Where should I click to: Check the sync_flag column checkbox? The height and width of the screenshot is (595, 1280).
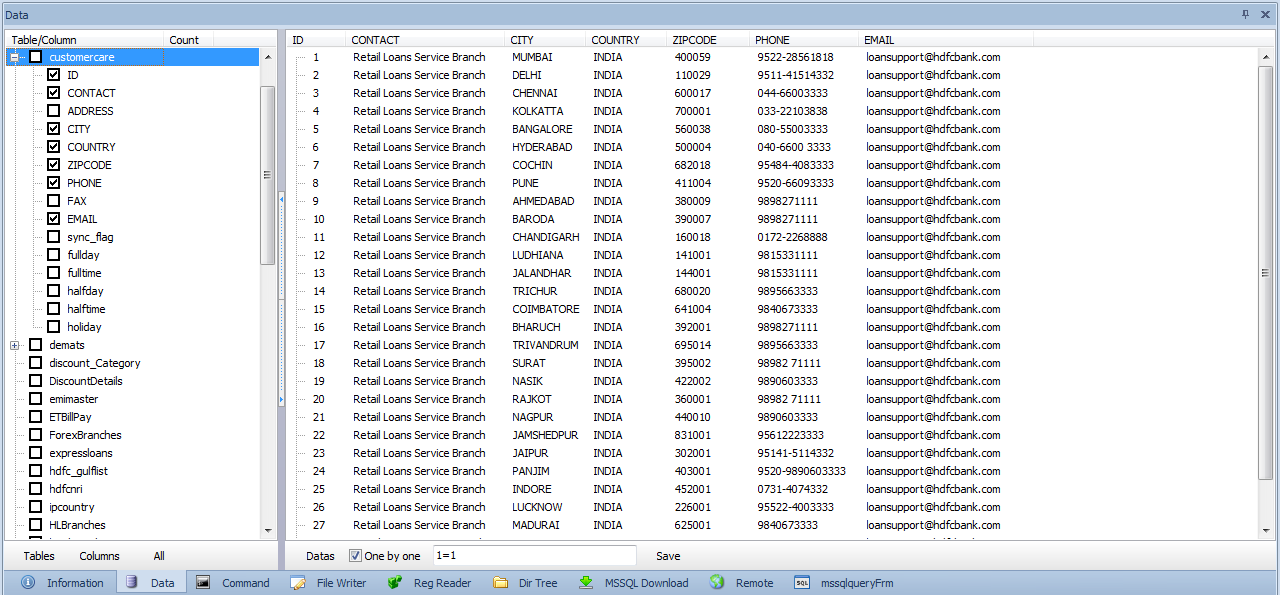[54, 237]
